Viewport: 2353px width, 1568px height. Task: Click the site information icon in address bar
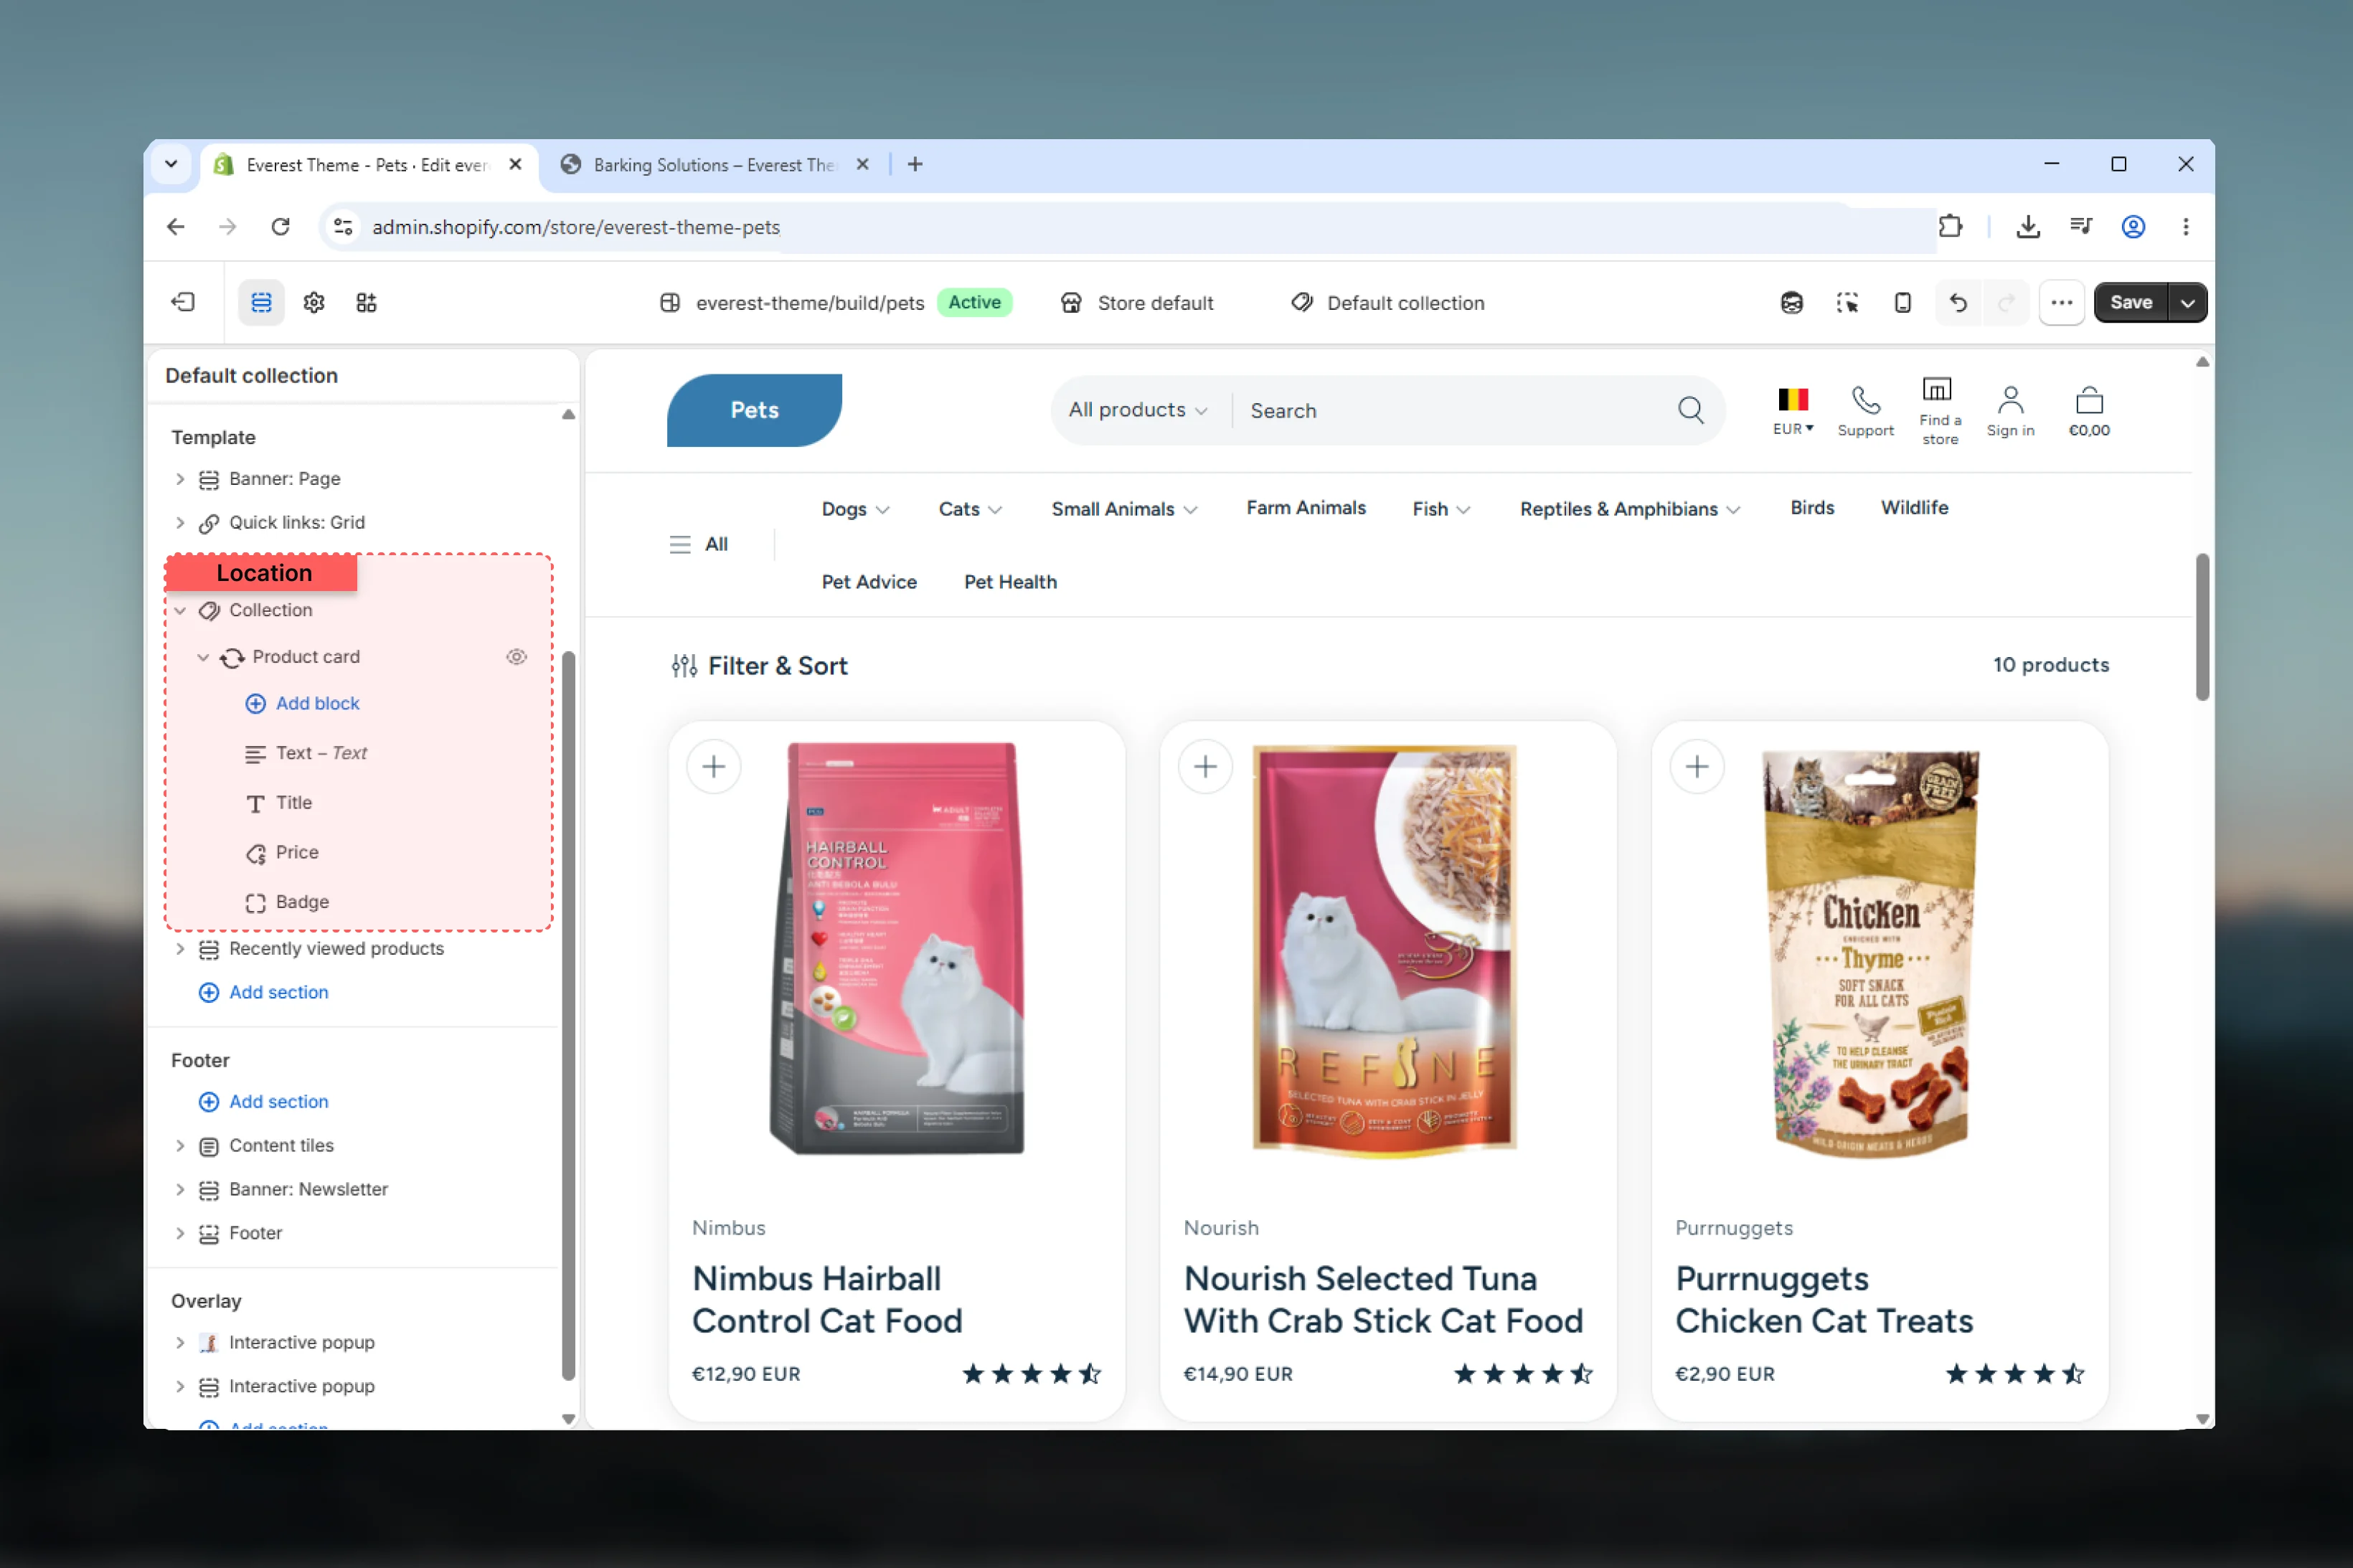click(x=343, y=227)
